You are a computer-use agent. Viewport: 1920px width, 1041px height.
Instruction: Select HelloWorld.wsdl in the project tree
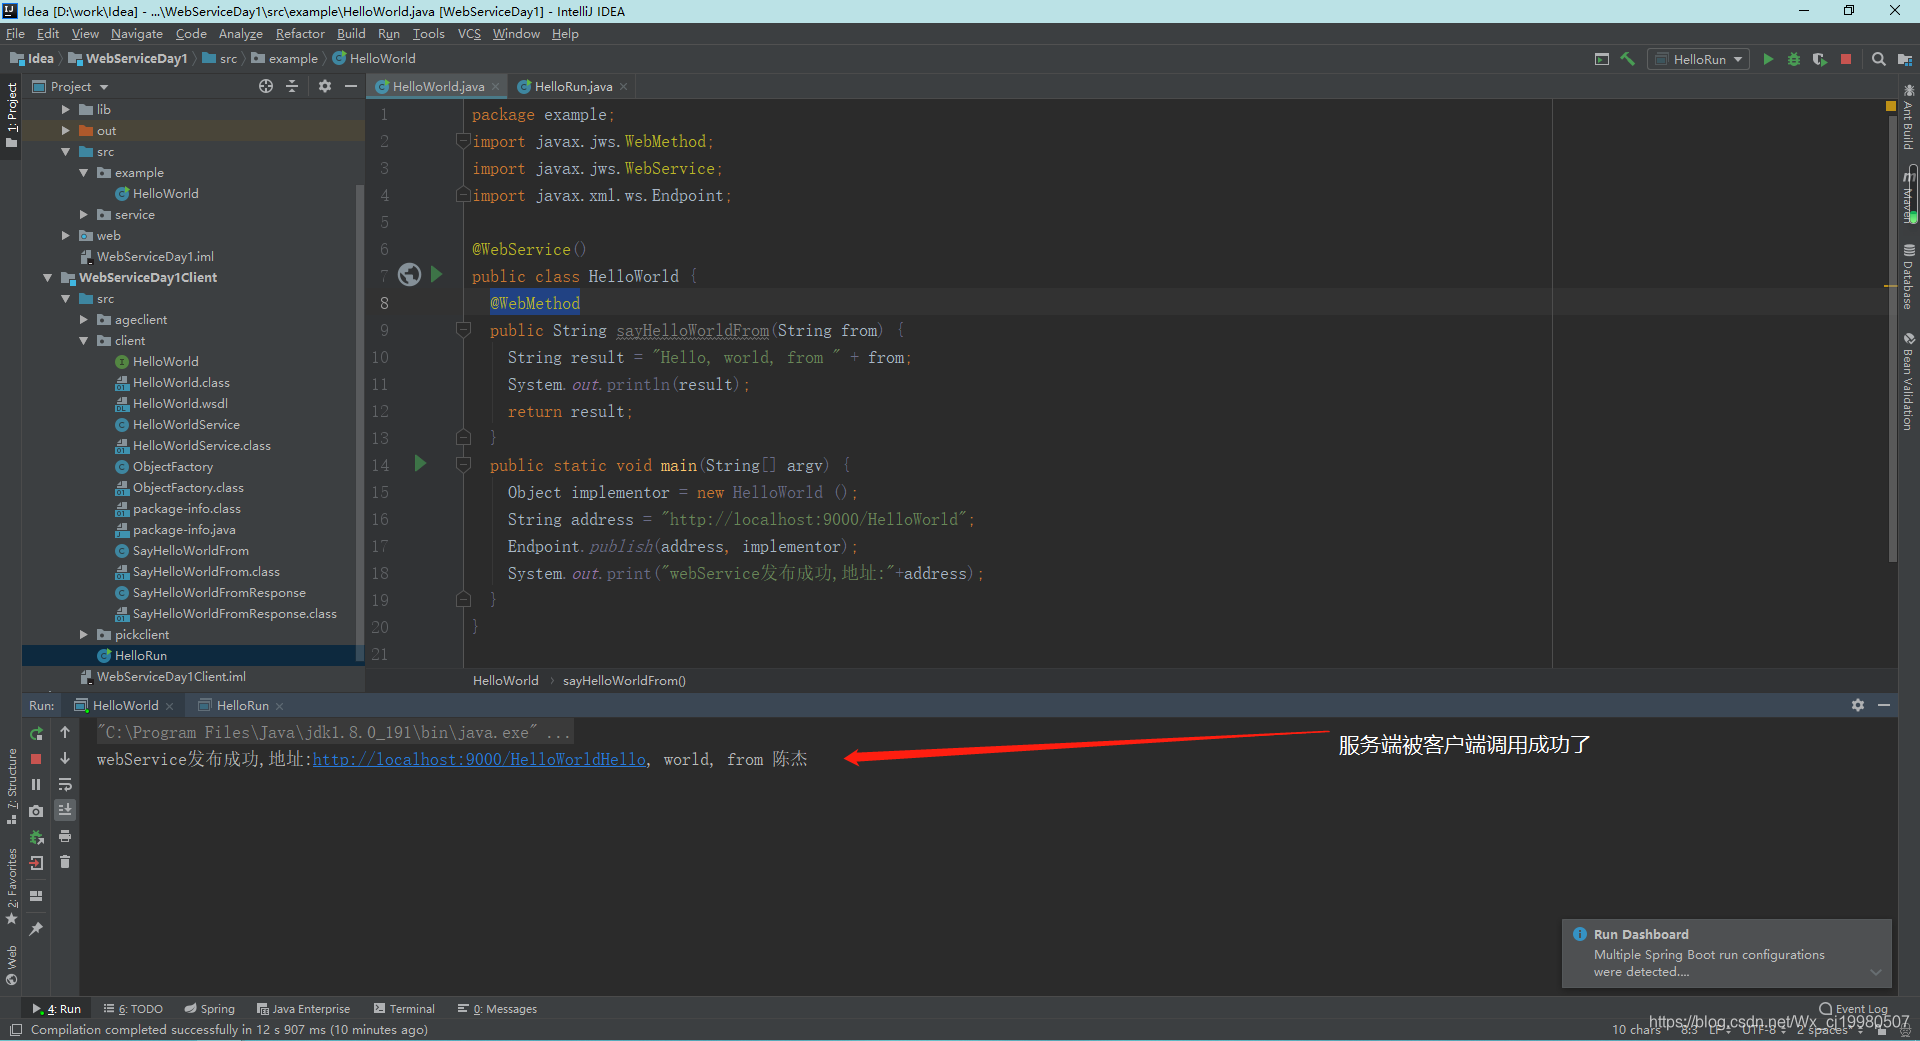[180, 404]
